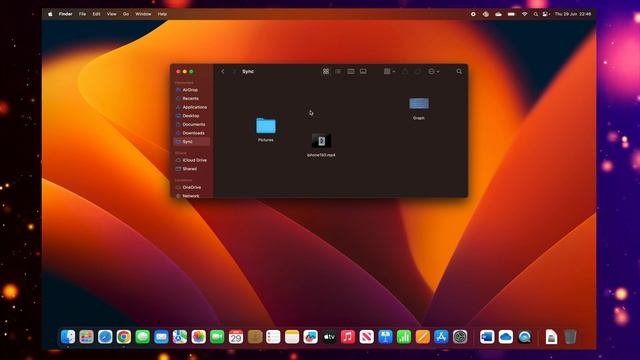
Task: Open FaceTime from the Dock
Action: tap(217, 337)
